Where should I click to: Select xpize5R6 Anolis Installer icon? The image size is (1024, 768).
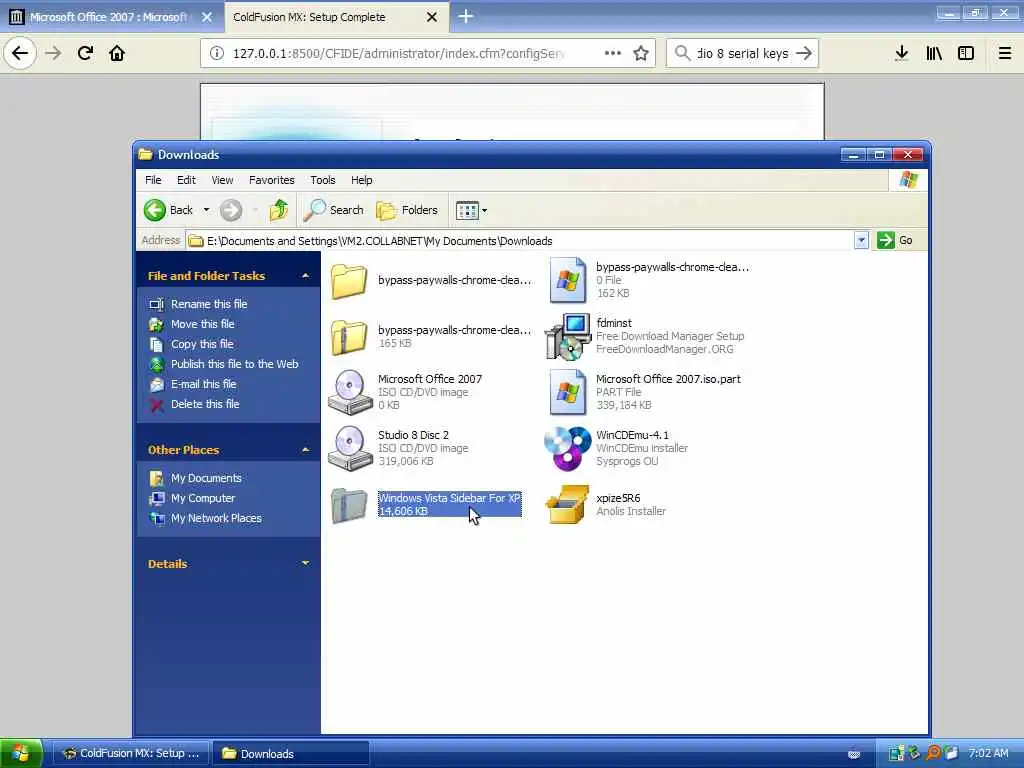point(568,504)
